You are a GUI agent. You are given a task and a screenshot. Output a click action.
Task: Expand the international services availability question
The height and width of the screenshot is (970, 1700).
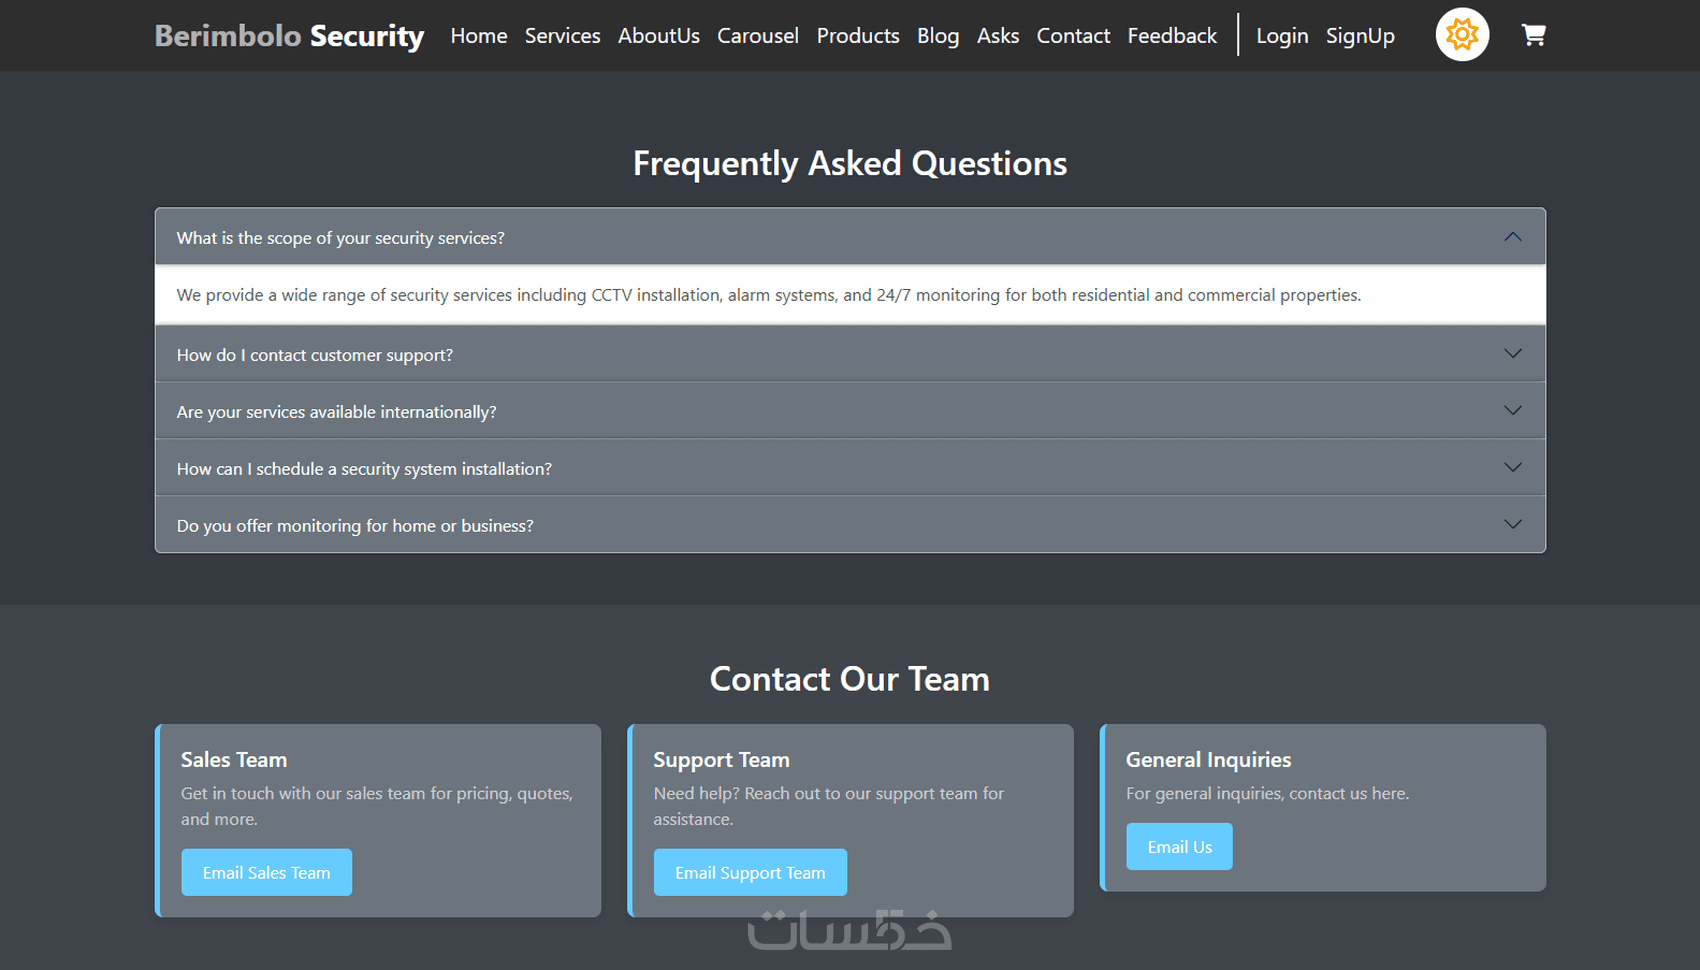pos(849,412)
